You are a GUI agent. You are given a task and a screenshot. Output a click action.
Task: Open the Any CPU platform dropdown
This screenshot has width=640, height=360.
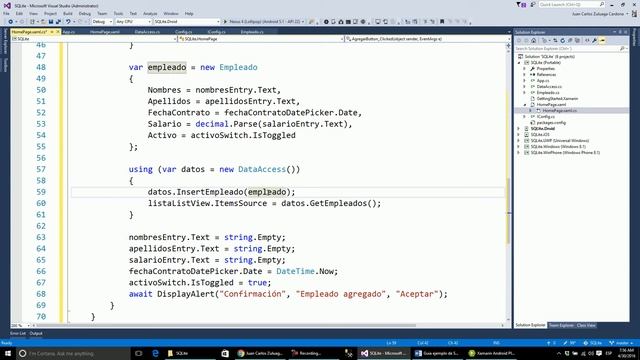[133, 22]
